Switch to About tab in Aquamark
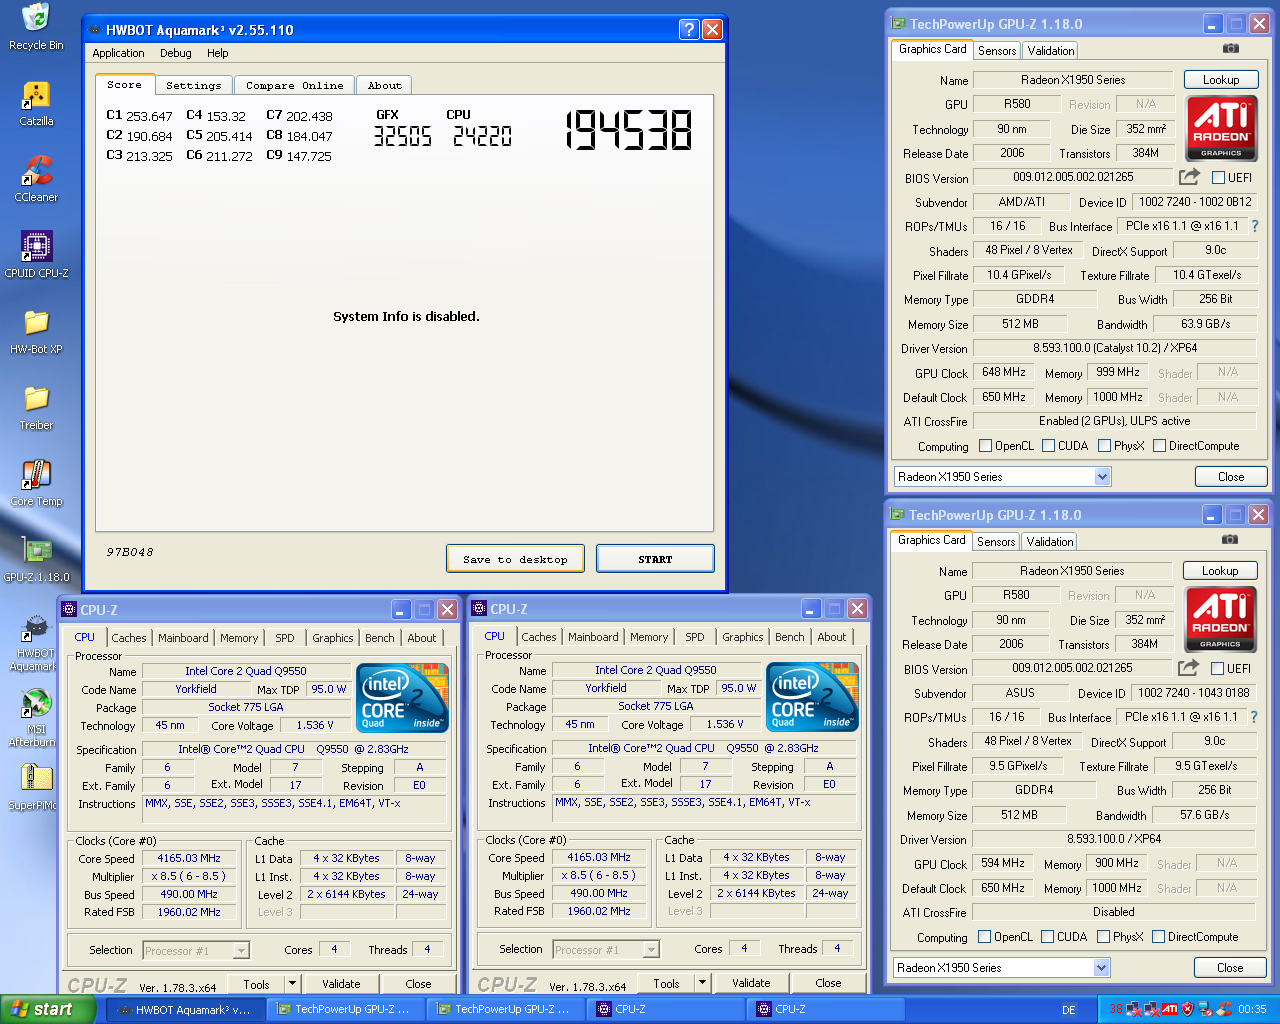 tap(385, 86)
